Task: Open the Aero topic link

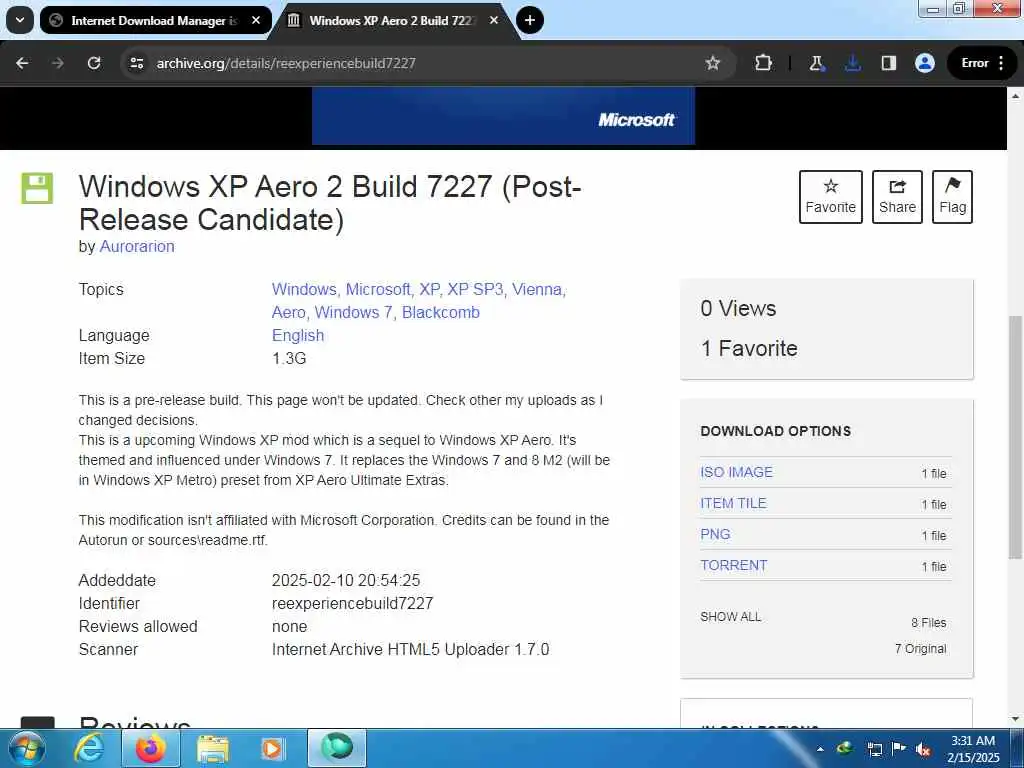Action: click(288, 312)
